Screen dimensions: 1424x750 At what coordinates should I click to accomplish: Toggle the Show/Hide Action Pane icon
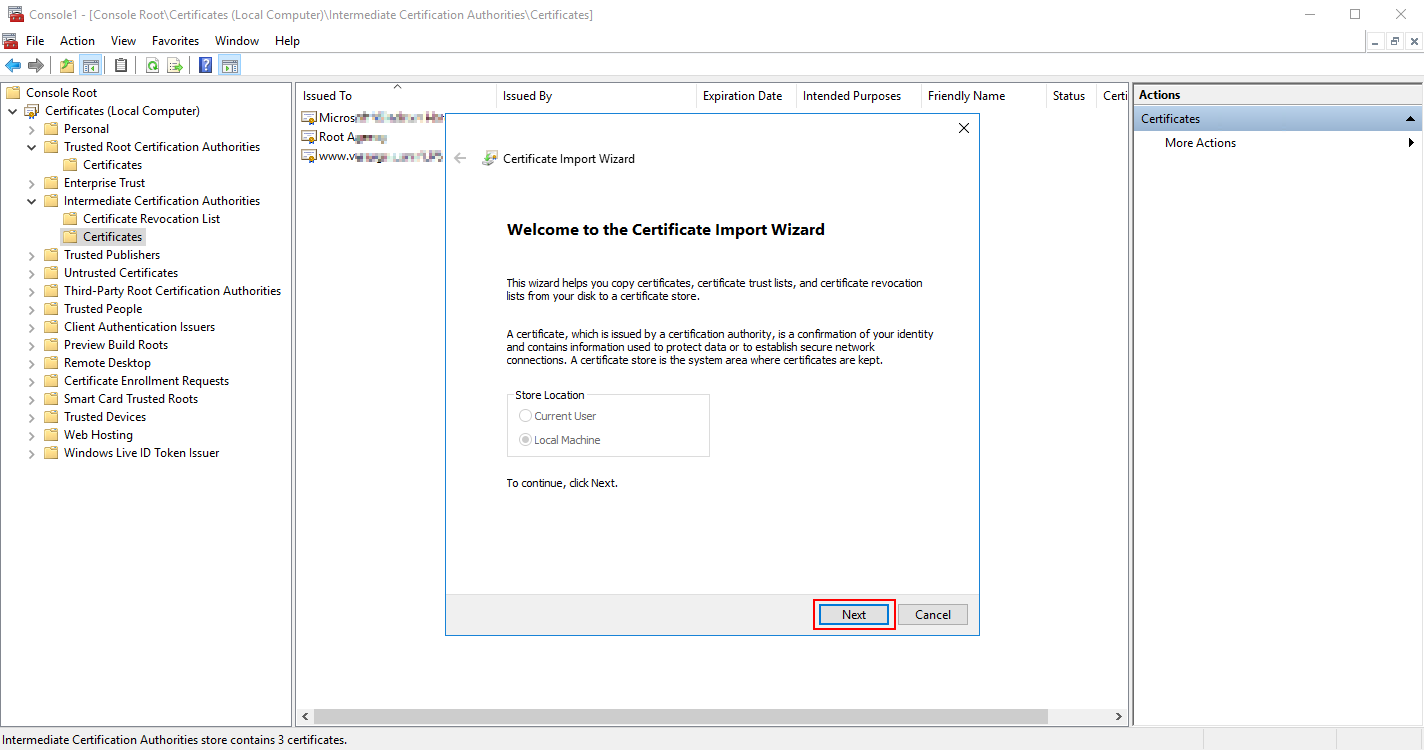[231, 64]
